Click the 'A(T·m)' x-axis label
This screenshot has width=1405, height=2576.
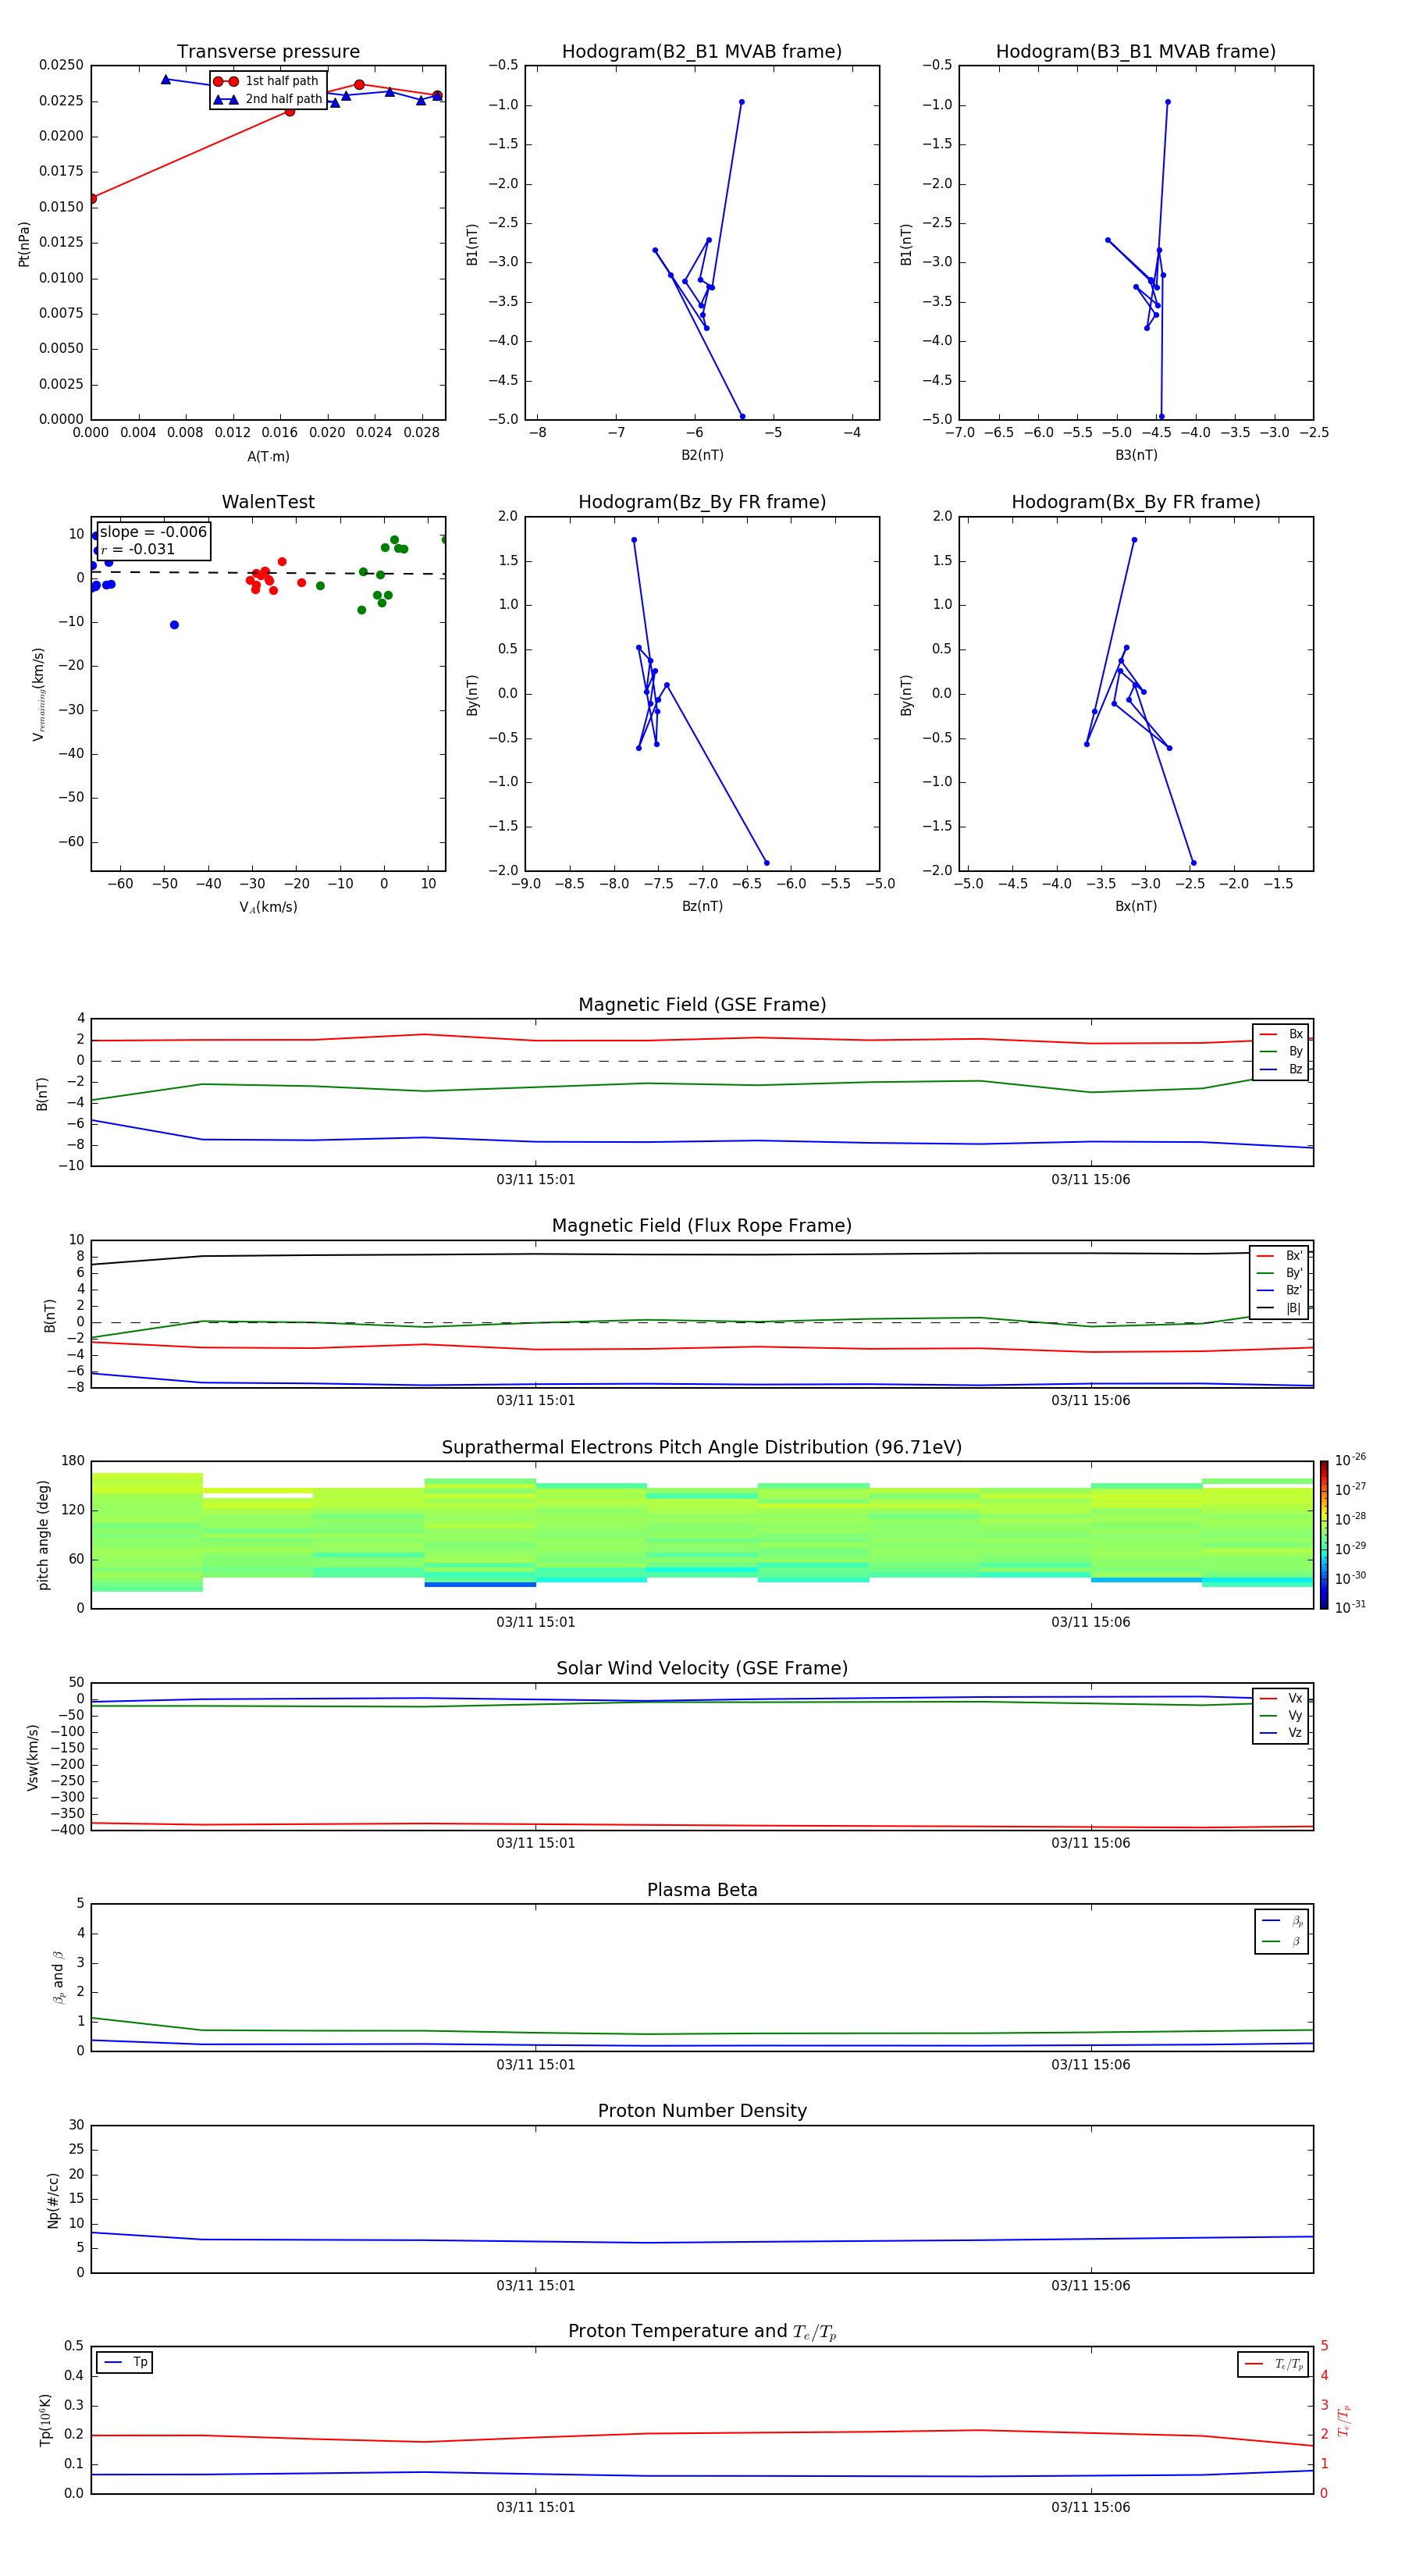268,456
